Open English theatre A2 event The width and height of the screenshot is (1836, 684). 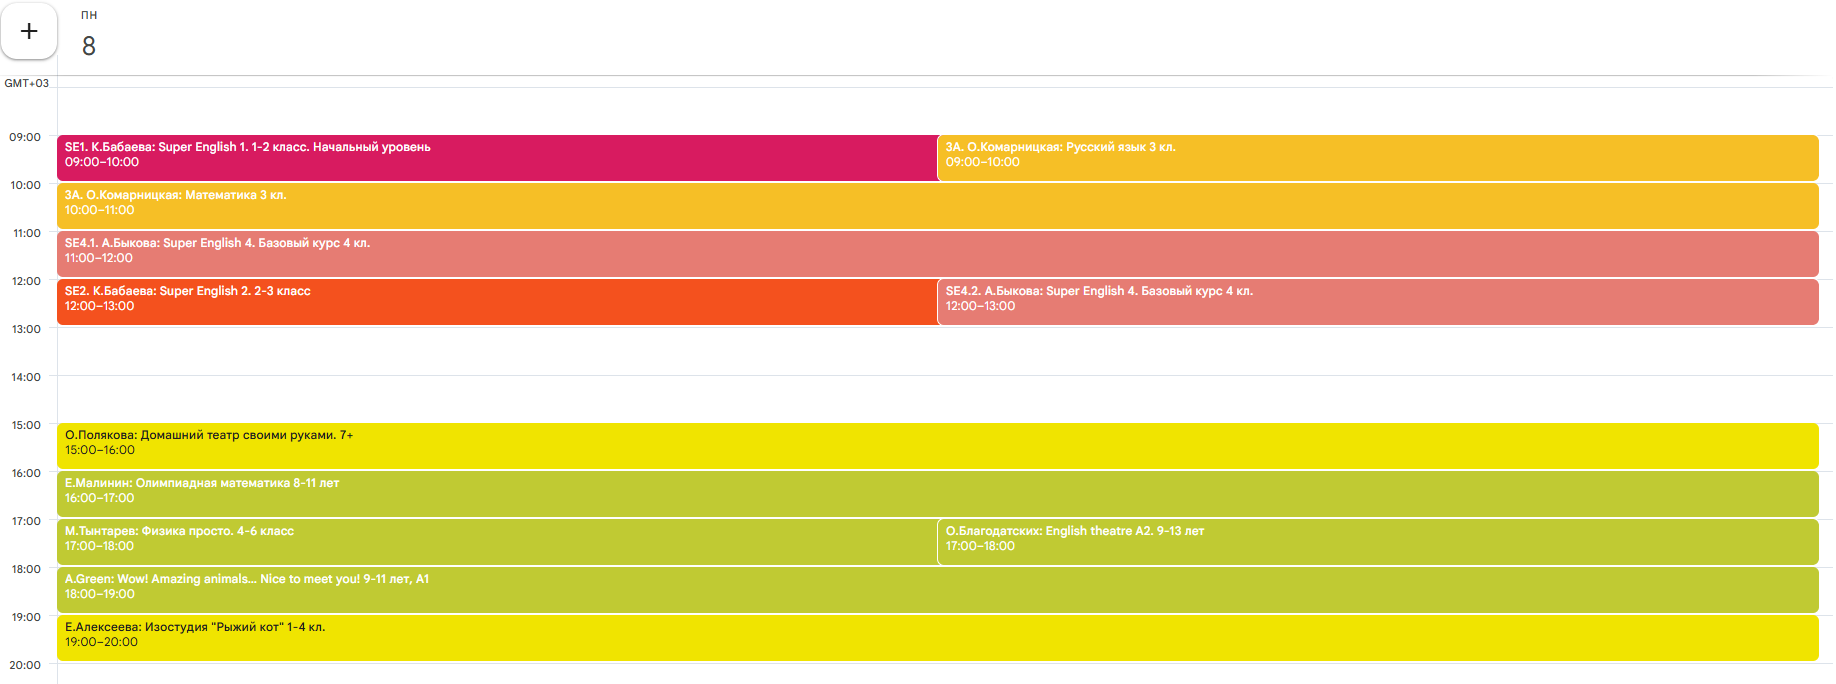click(x=1377, y=541)
